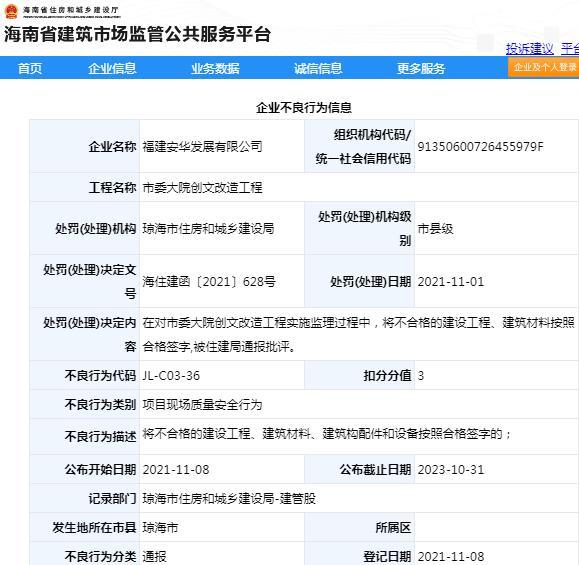Open the 诚信信息 menu
Image resolution: width=579 pixels, height=565 pixels.
pos(318,68)
